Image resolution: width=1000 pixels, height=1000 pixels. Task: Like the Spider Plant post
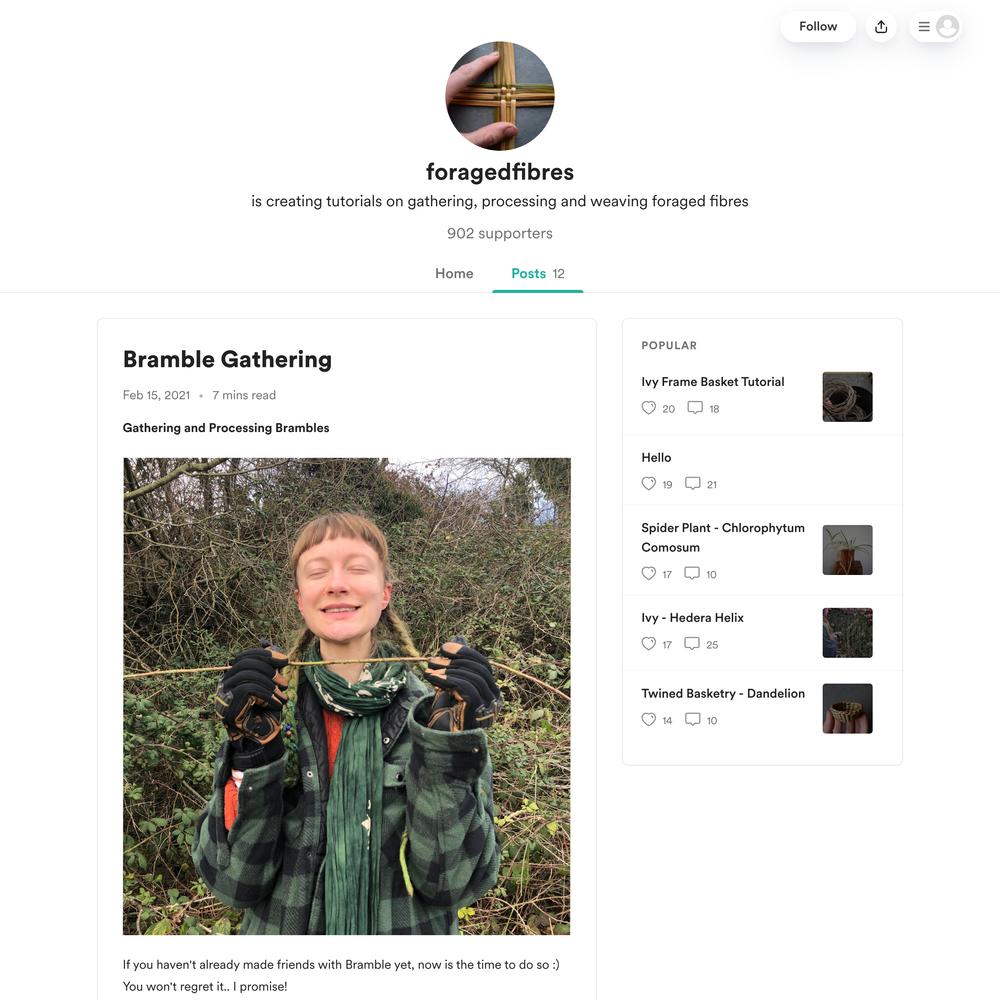pos(649,574)
